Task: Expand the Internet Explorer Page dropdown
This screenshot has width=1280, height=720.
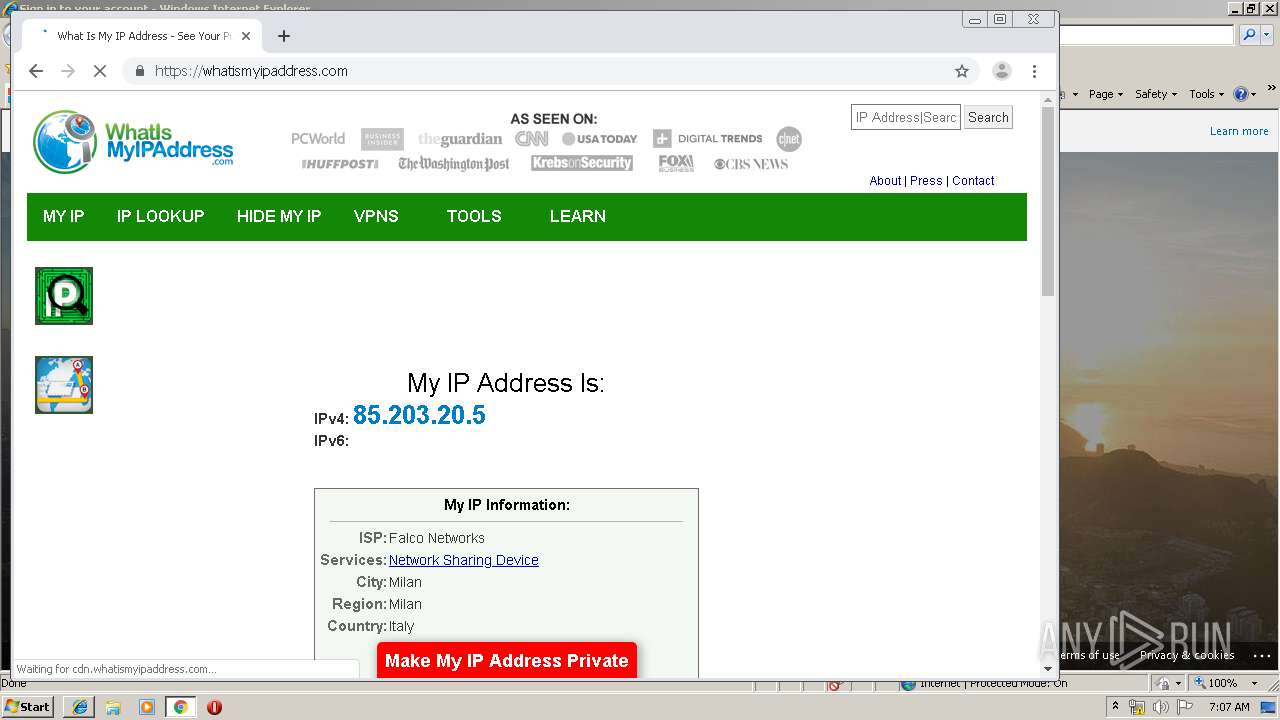Action: [x=1106, y=94]
